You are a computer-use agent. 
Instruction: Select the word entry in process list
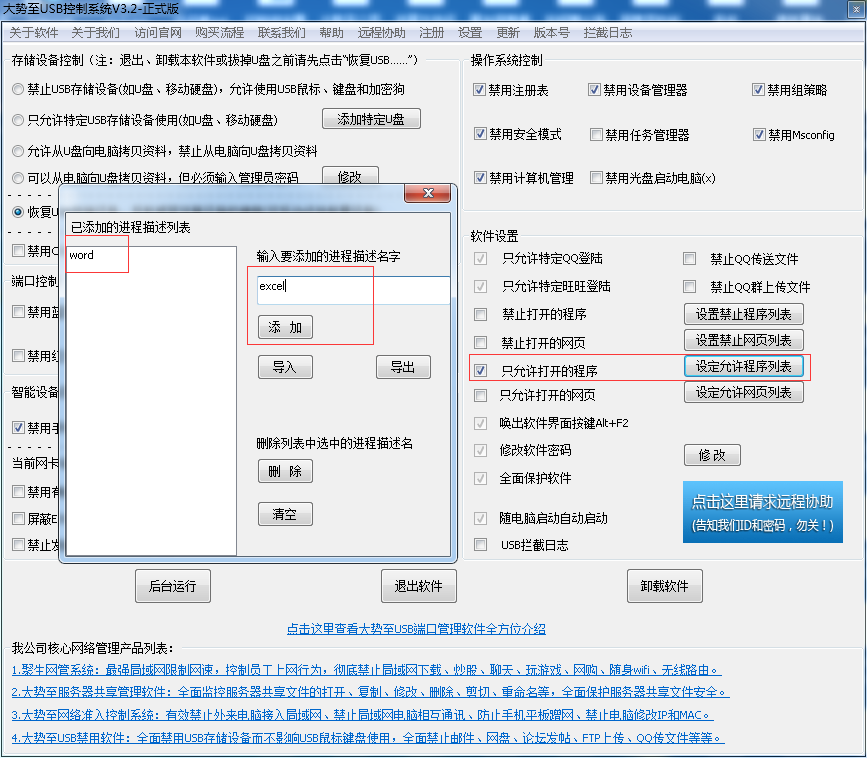82,255
